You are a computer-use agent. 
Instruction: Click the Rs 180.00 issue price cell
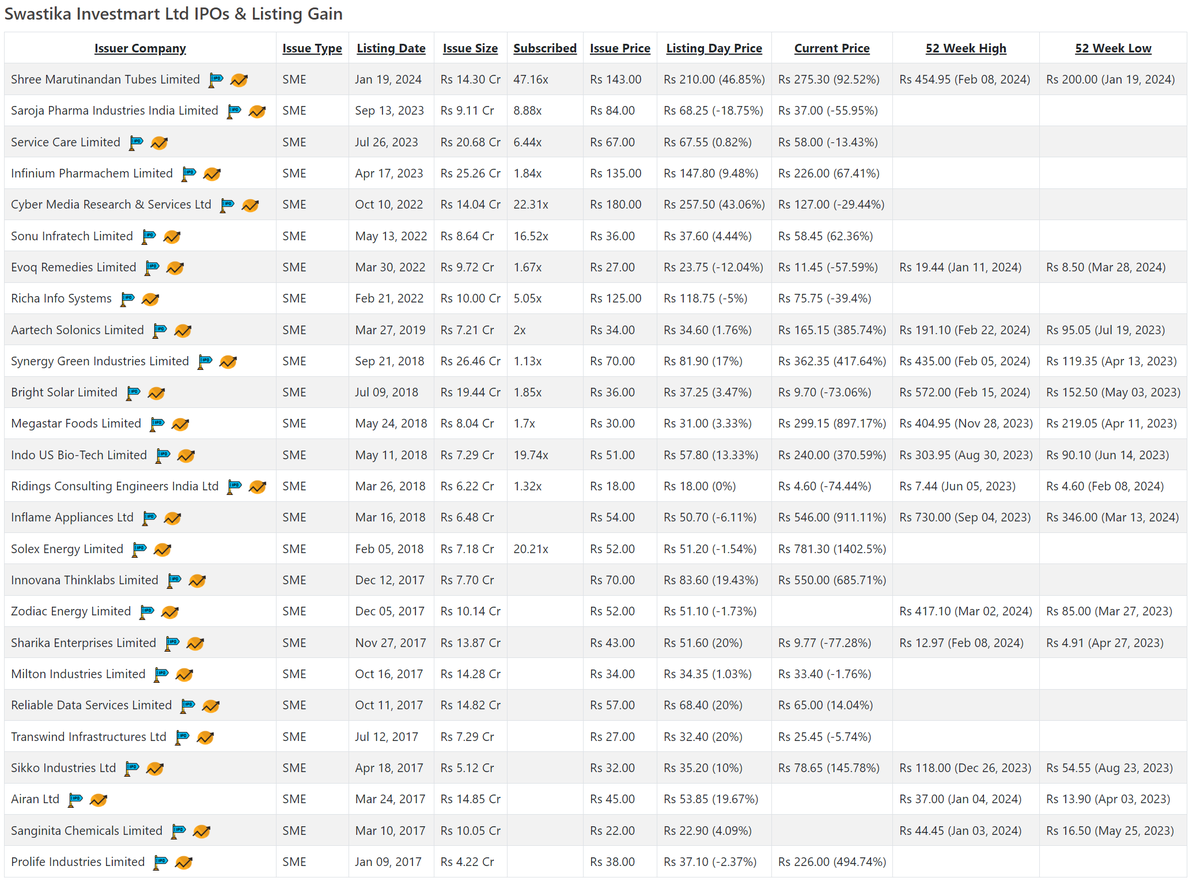pos(616,204)
